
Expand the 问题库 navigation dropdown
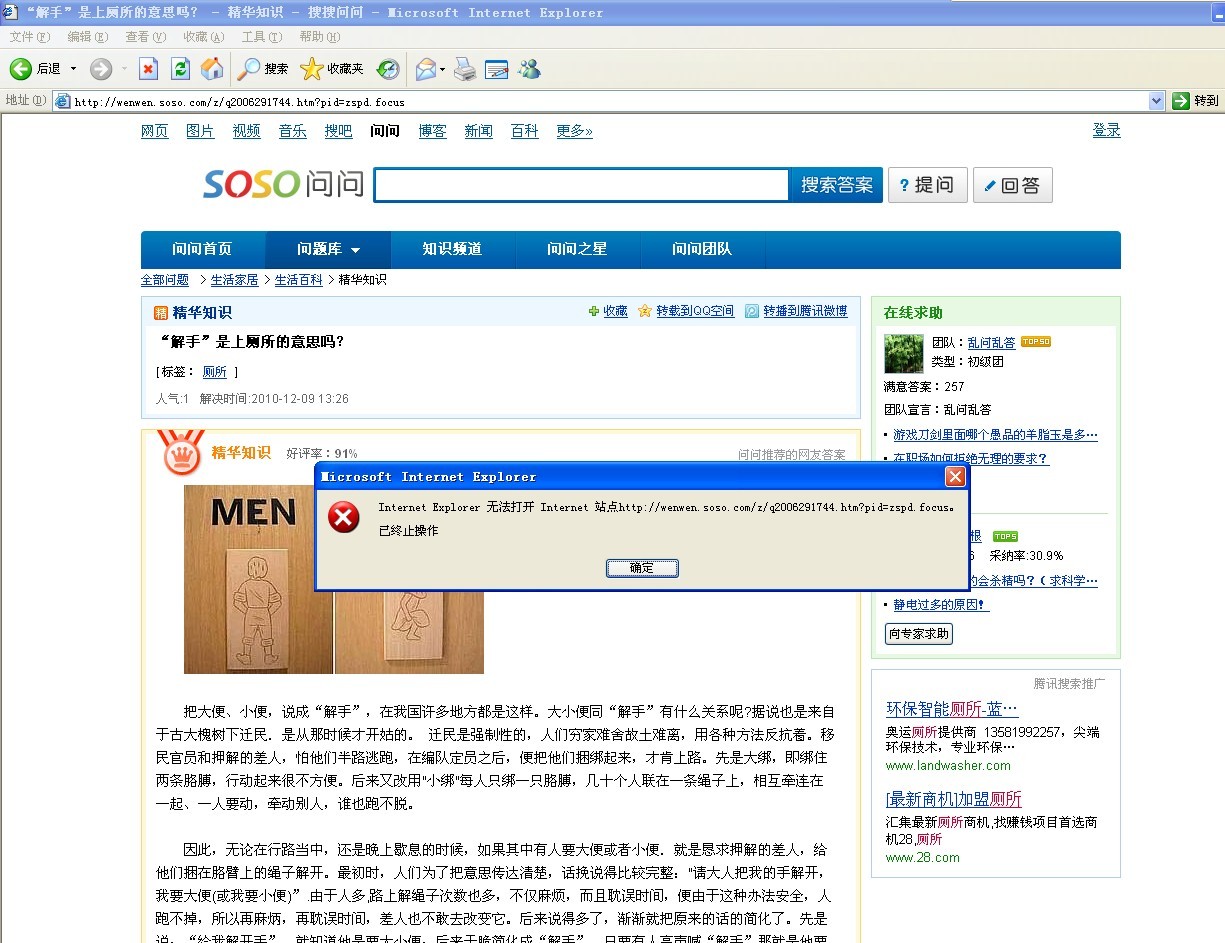(x=355, y=250)
